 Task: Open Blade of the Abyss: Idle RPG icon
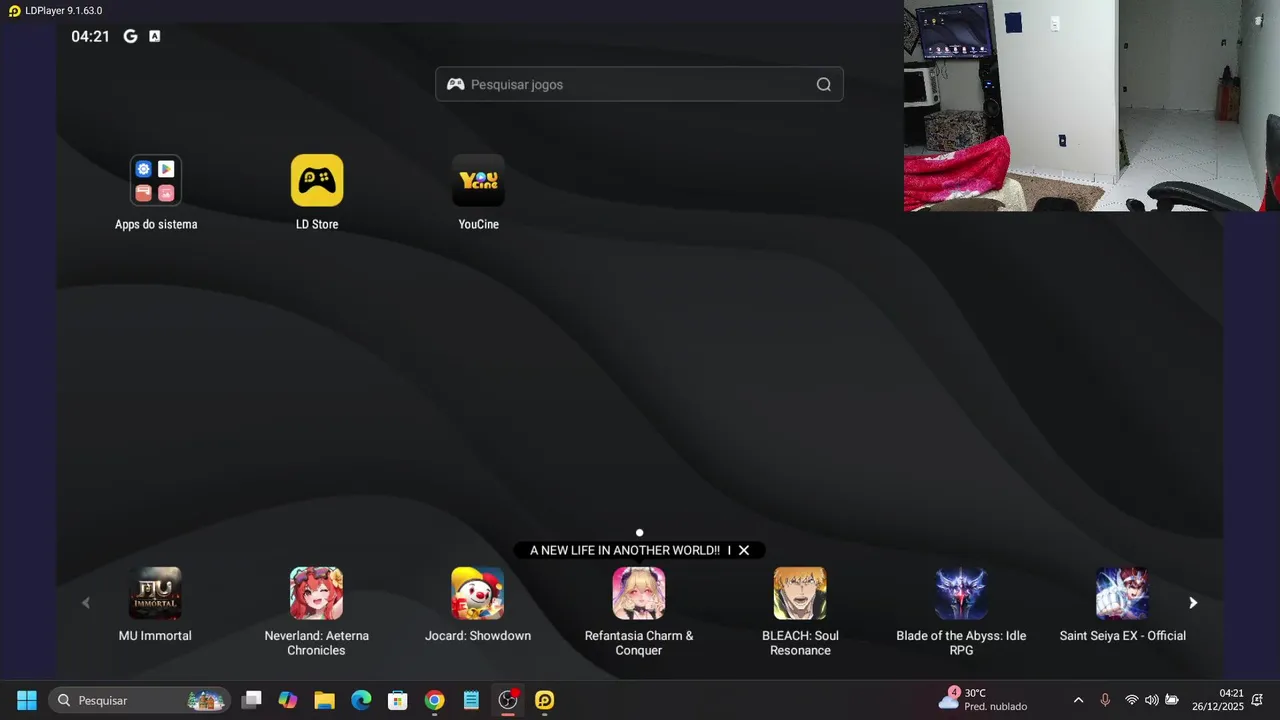(x=961, y=593)
